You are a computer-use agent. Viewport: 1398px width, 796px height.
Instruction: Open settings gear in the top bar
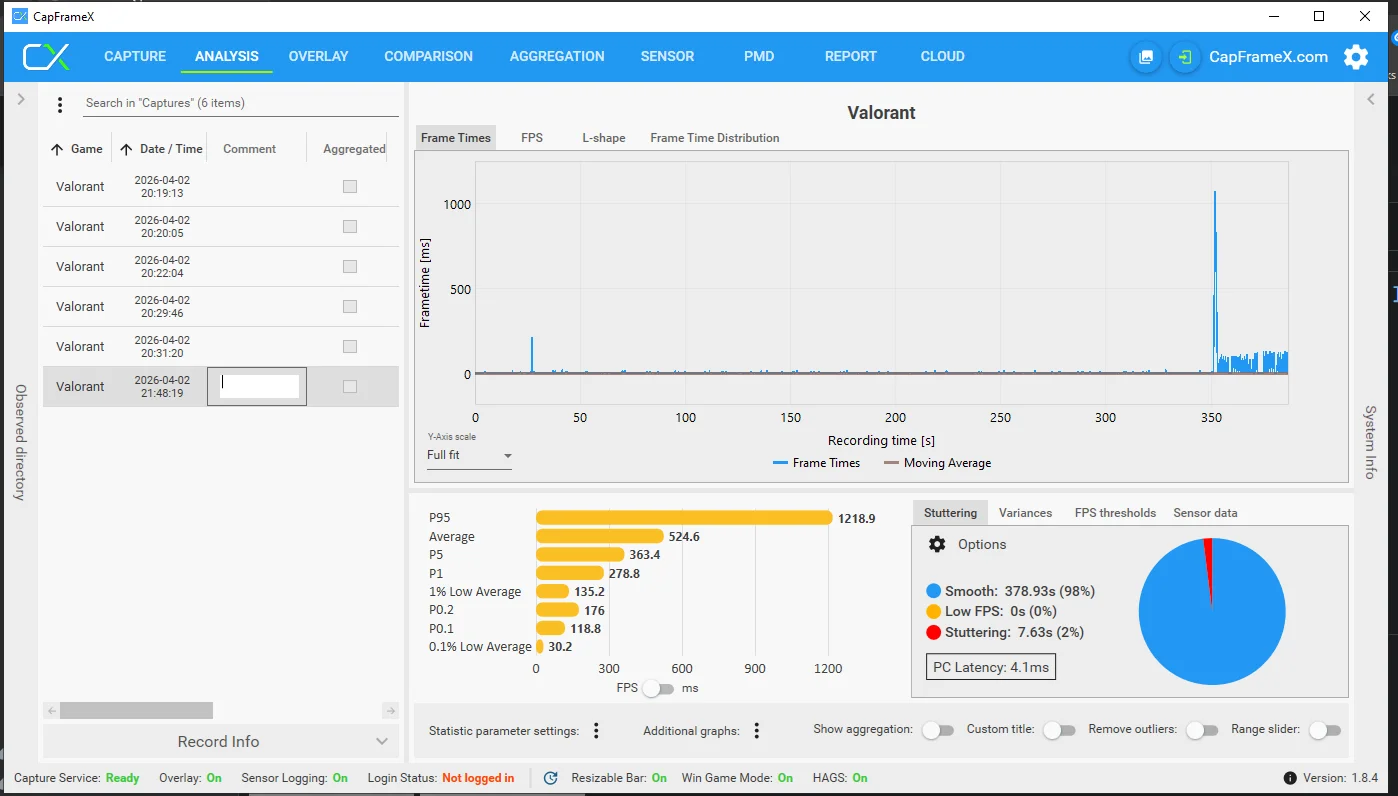tap(1356, 57)
